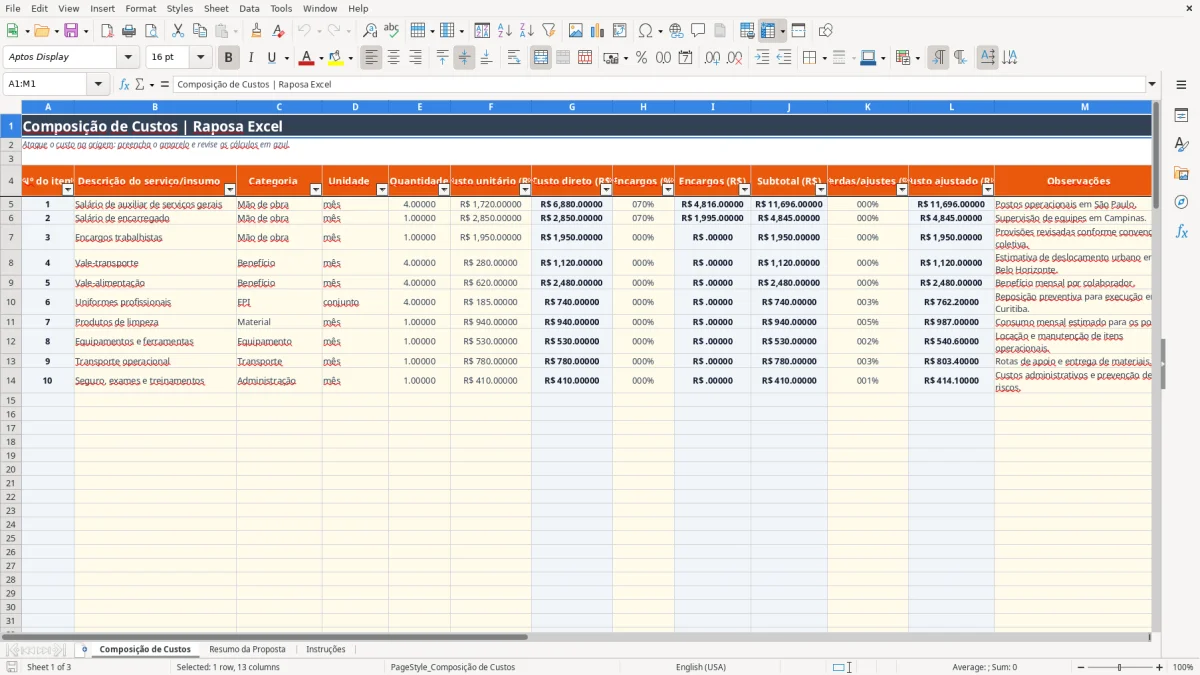Open Find & Replace
This screenshot has height=675, width=1200.
pos(370,31)
